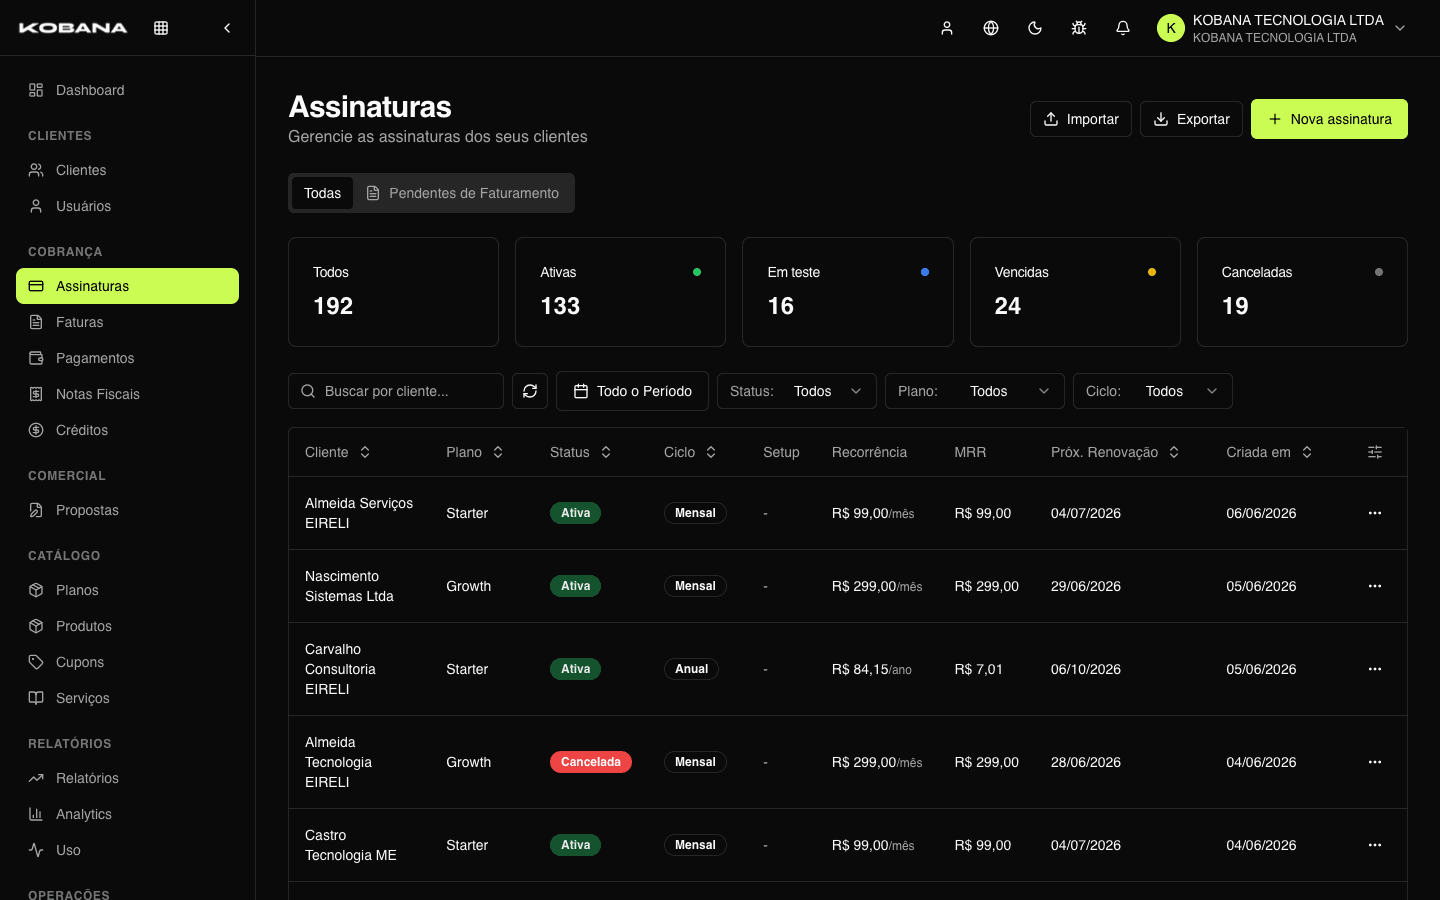1440x900 pixels.
Task: Open Clientes in sidebar
Action: (127, 170)
